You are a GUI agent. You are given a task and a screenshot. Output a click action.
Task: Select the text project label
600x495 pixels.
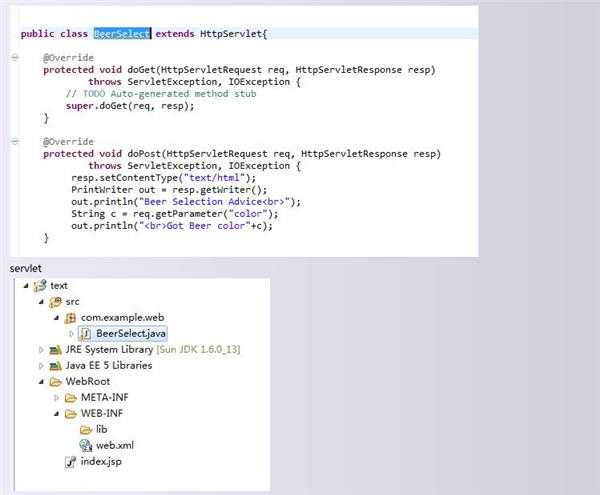coord(59,286)
